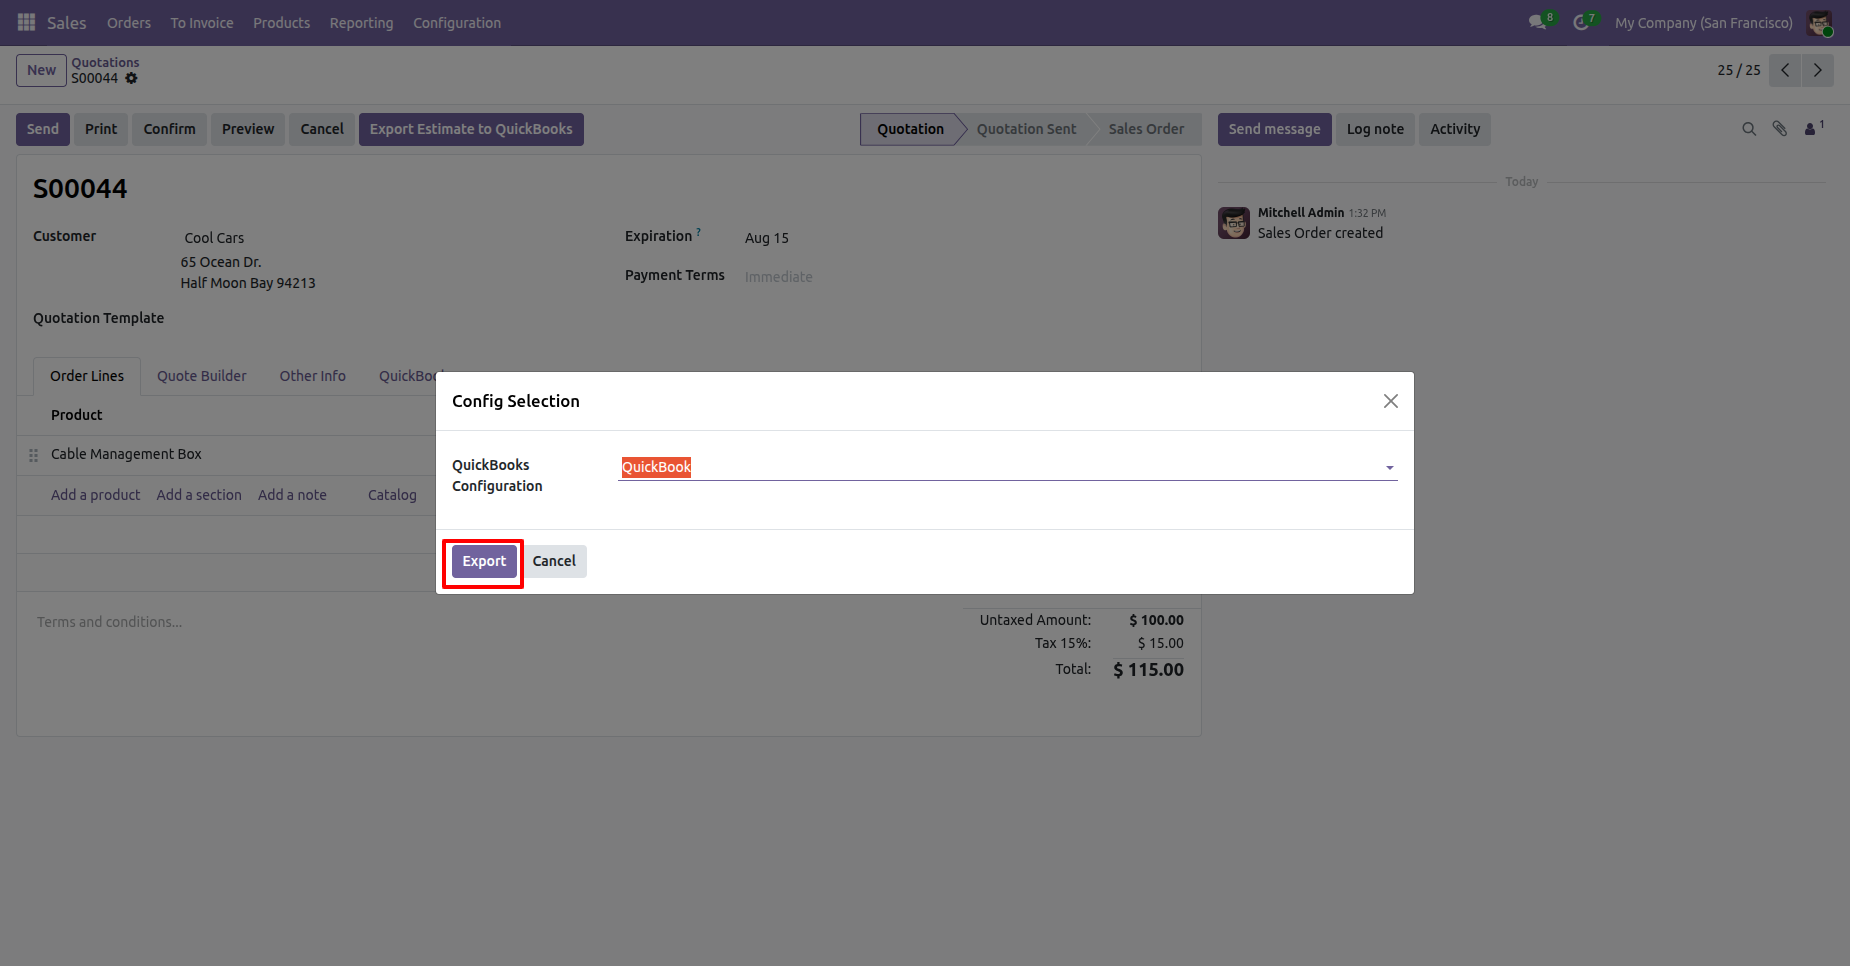Click the chatter search magnifier icon
Image resolution: width=1850 pixels, height=966 pixels.
pos(1749,129)
